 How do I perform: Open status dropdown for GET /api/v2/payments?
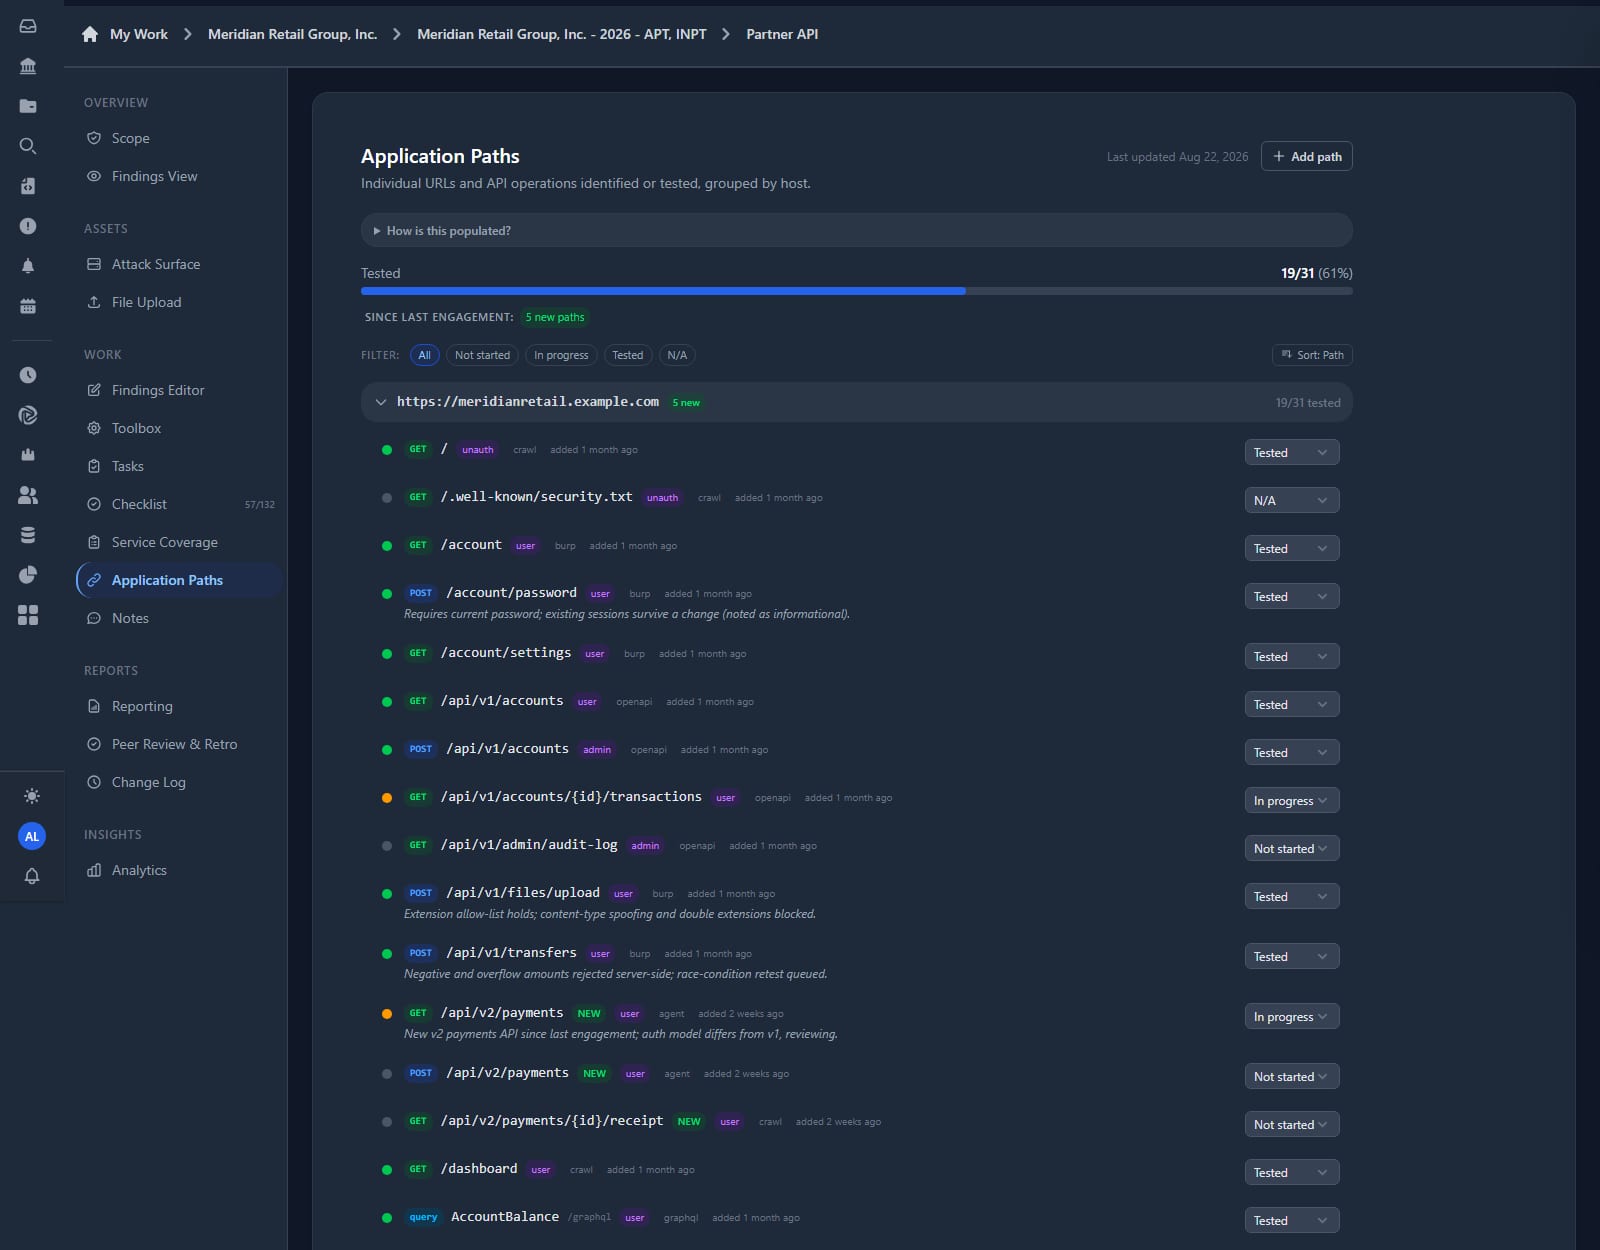tap(1291, 1016)
